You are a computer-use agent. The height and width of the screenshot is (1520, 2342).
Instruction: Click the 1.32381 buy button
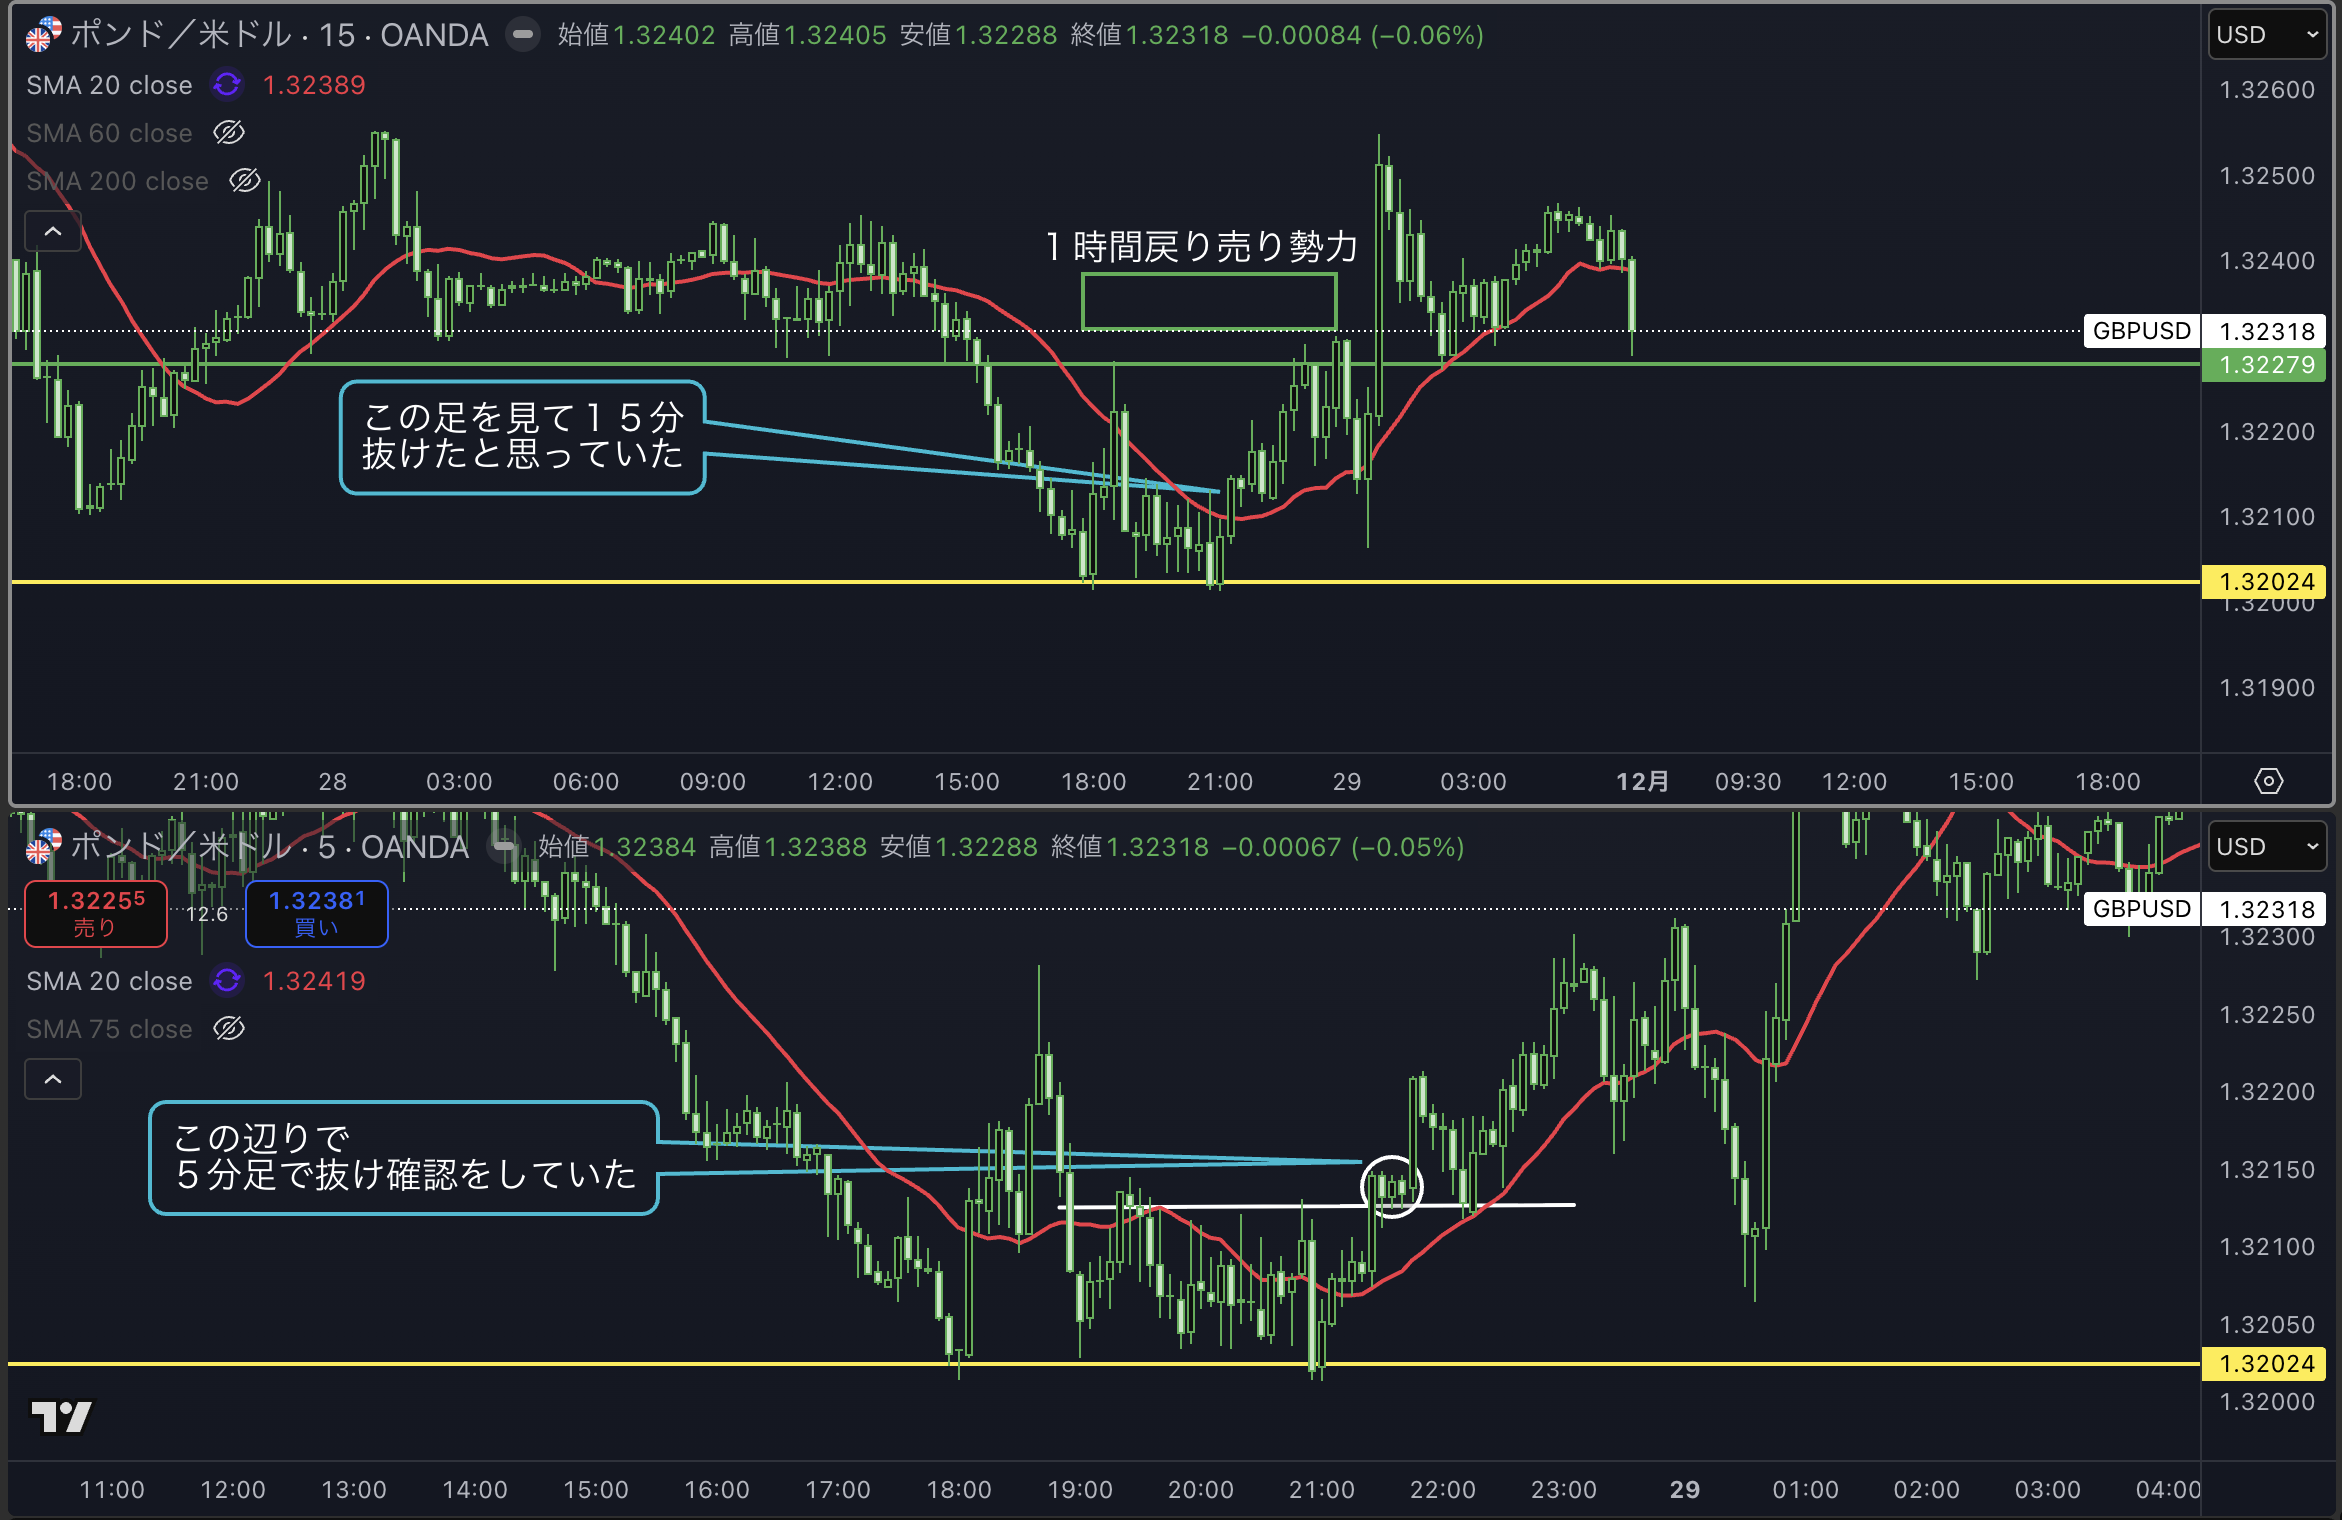(x=316, y=913)
